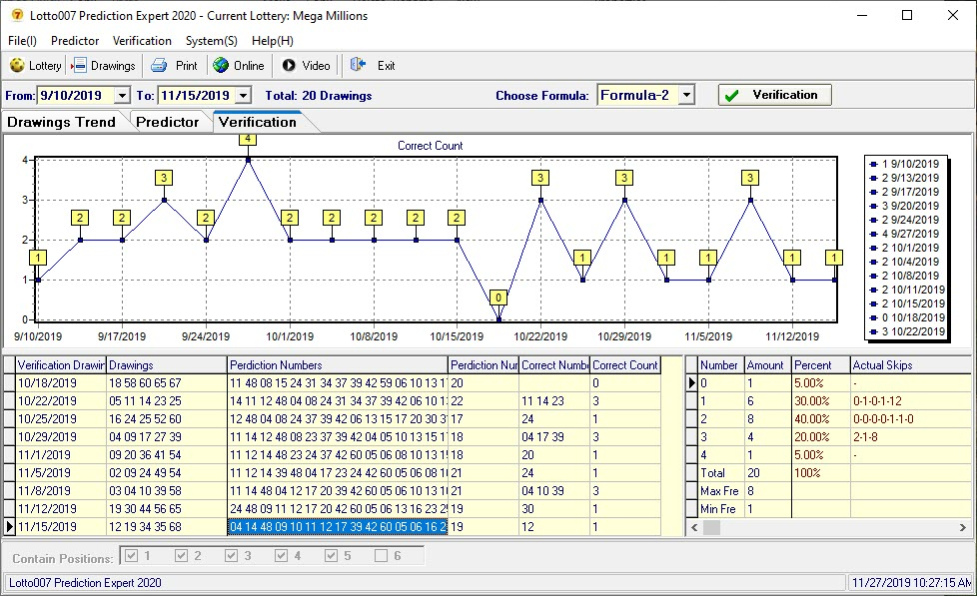Click the Formula-2 combo box text
977x596 pixels.
coord(637,95)
